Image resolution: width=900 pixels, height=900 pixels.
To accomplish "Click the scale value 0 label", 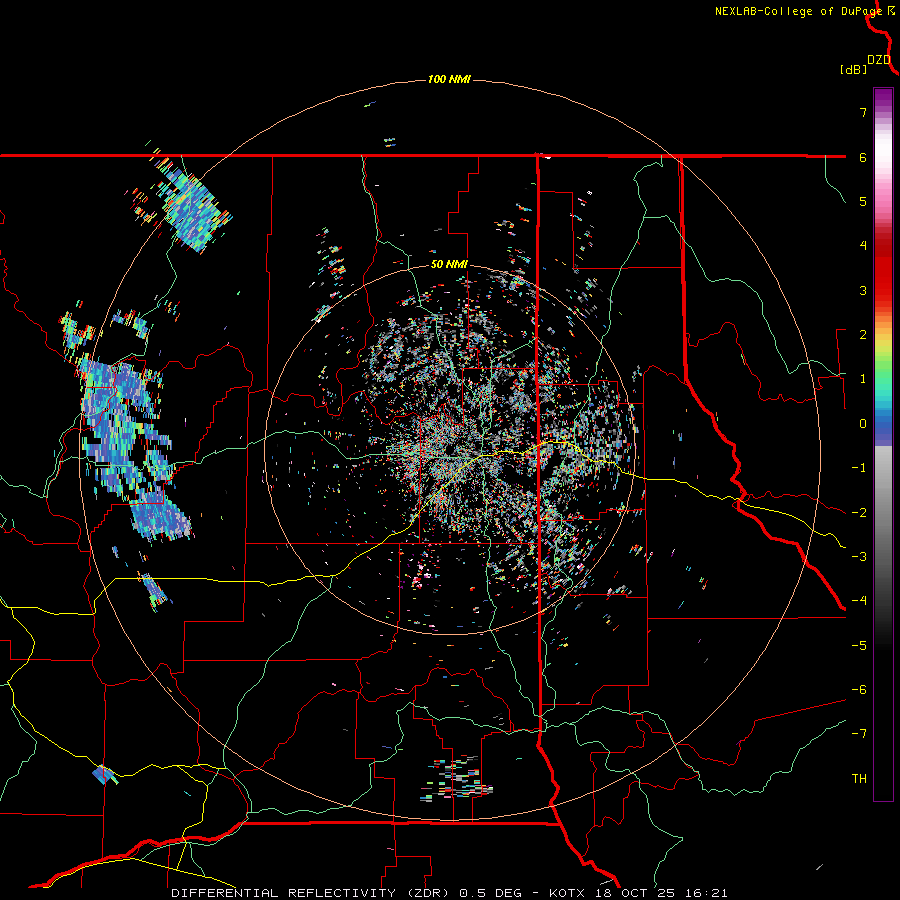I will pos(863,424).
